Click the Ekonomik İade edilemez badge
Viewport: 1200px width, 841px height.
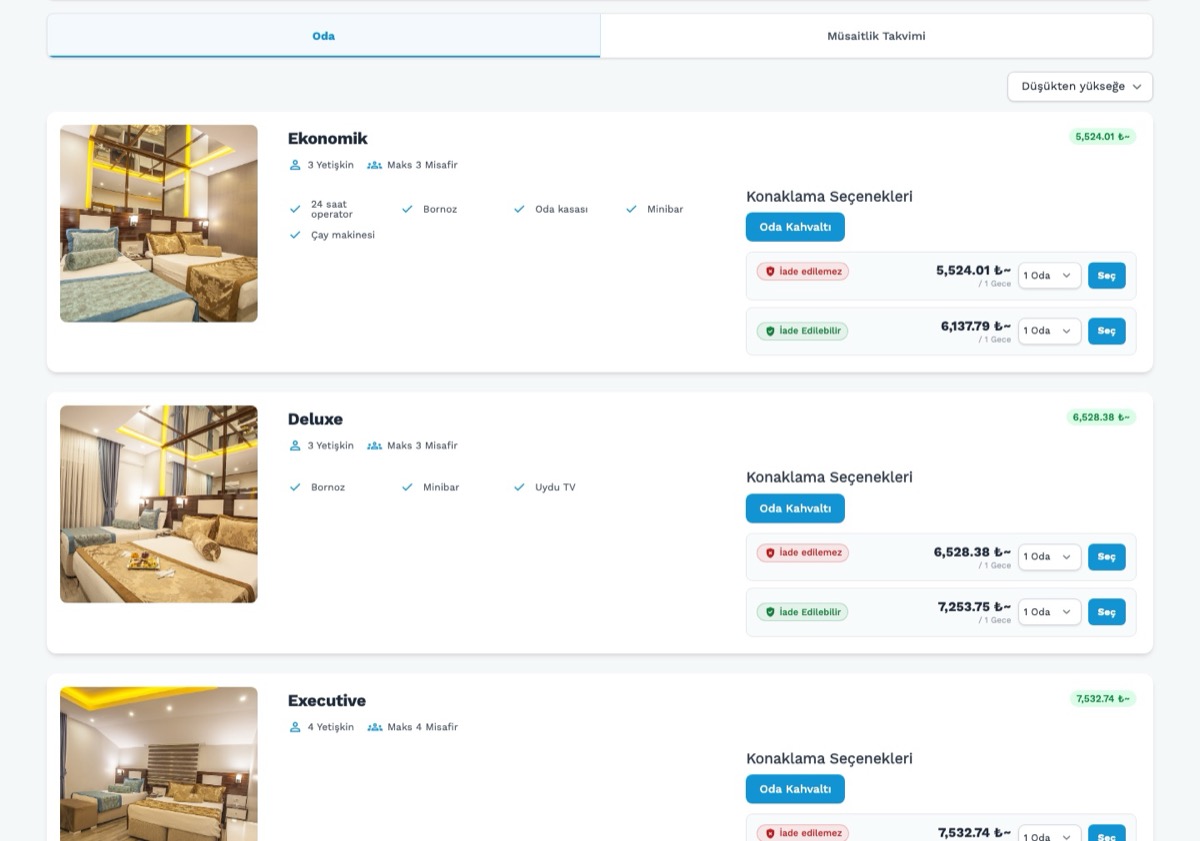[803, 271]
